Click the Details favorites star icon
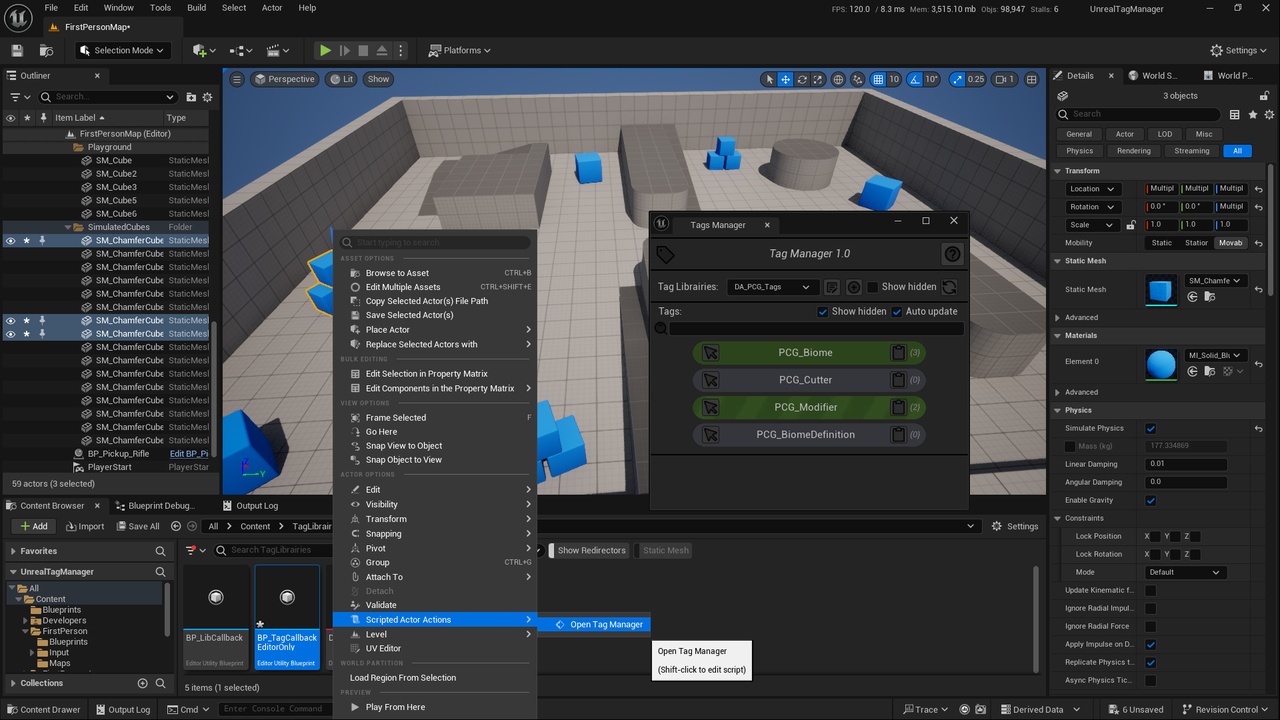 pyautogui.click(x=1253, y=114)
